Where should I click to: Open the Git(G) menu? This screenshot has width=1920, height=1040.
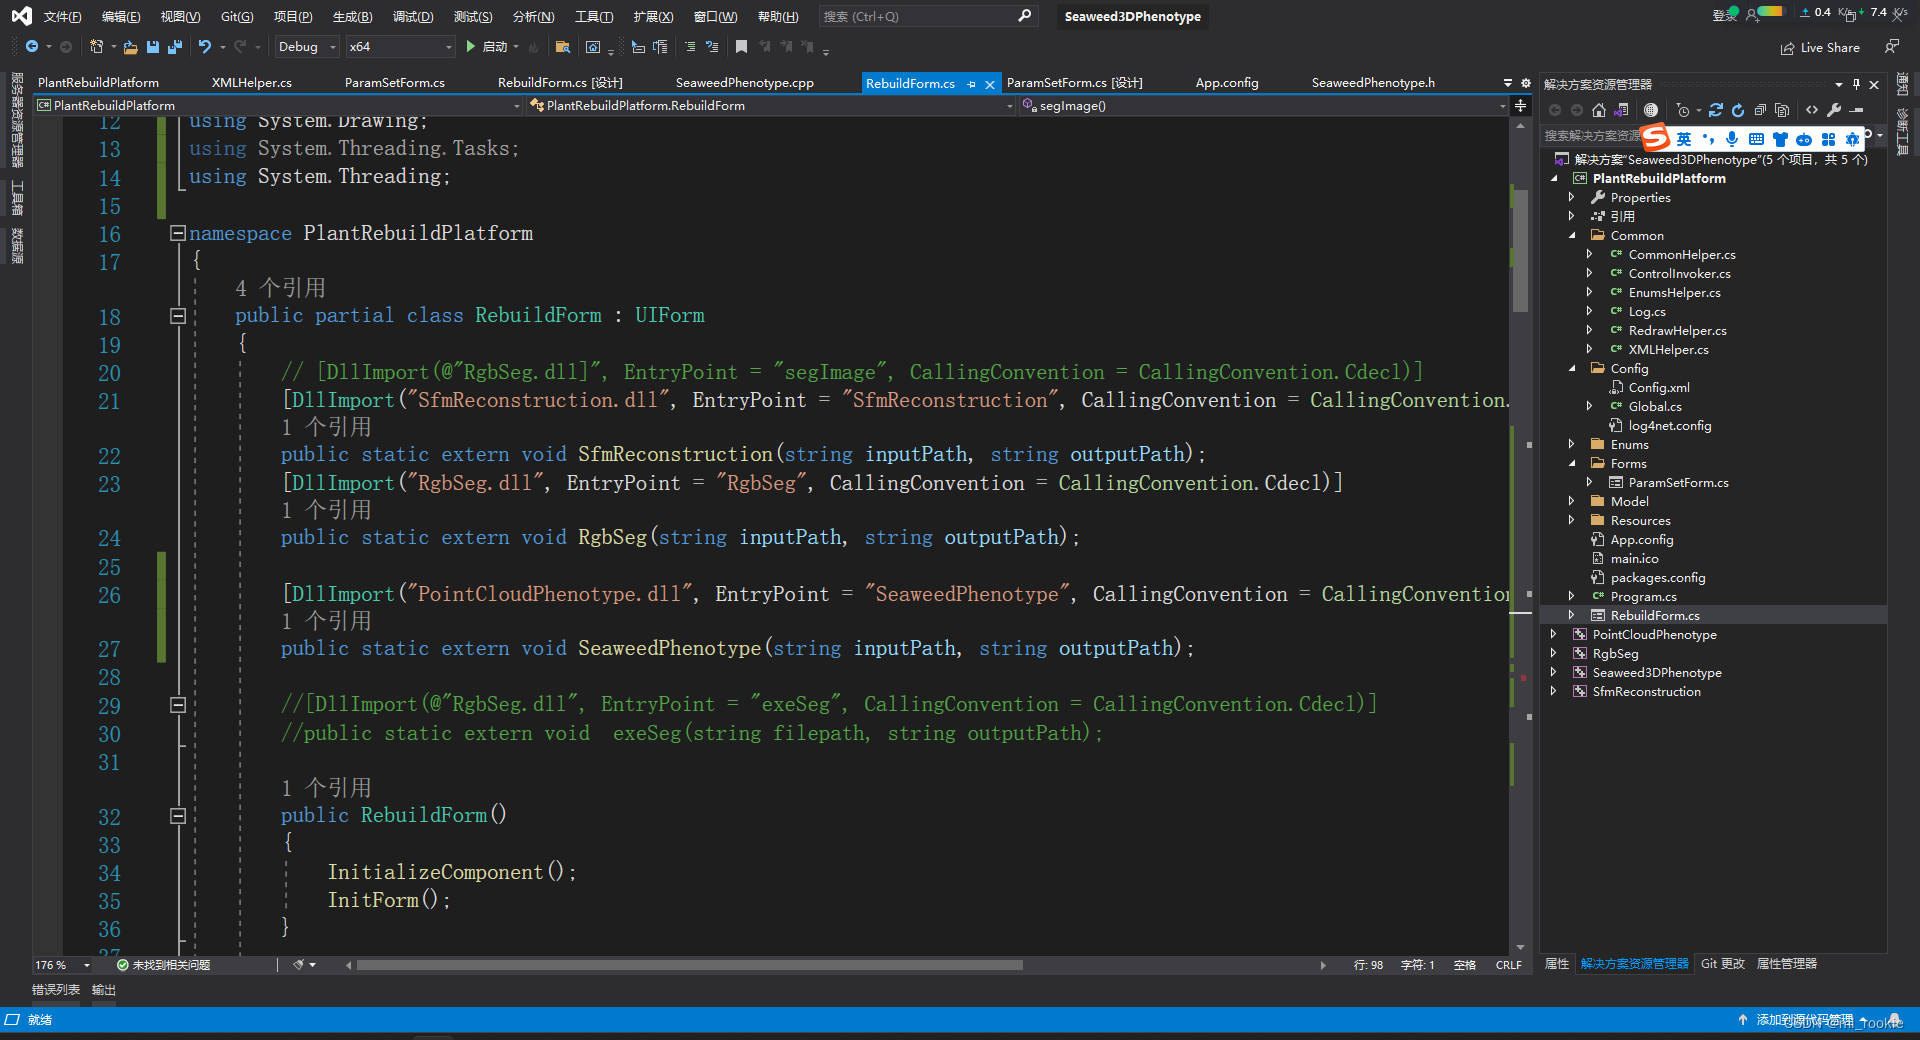click(x=237, y=16)
